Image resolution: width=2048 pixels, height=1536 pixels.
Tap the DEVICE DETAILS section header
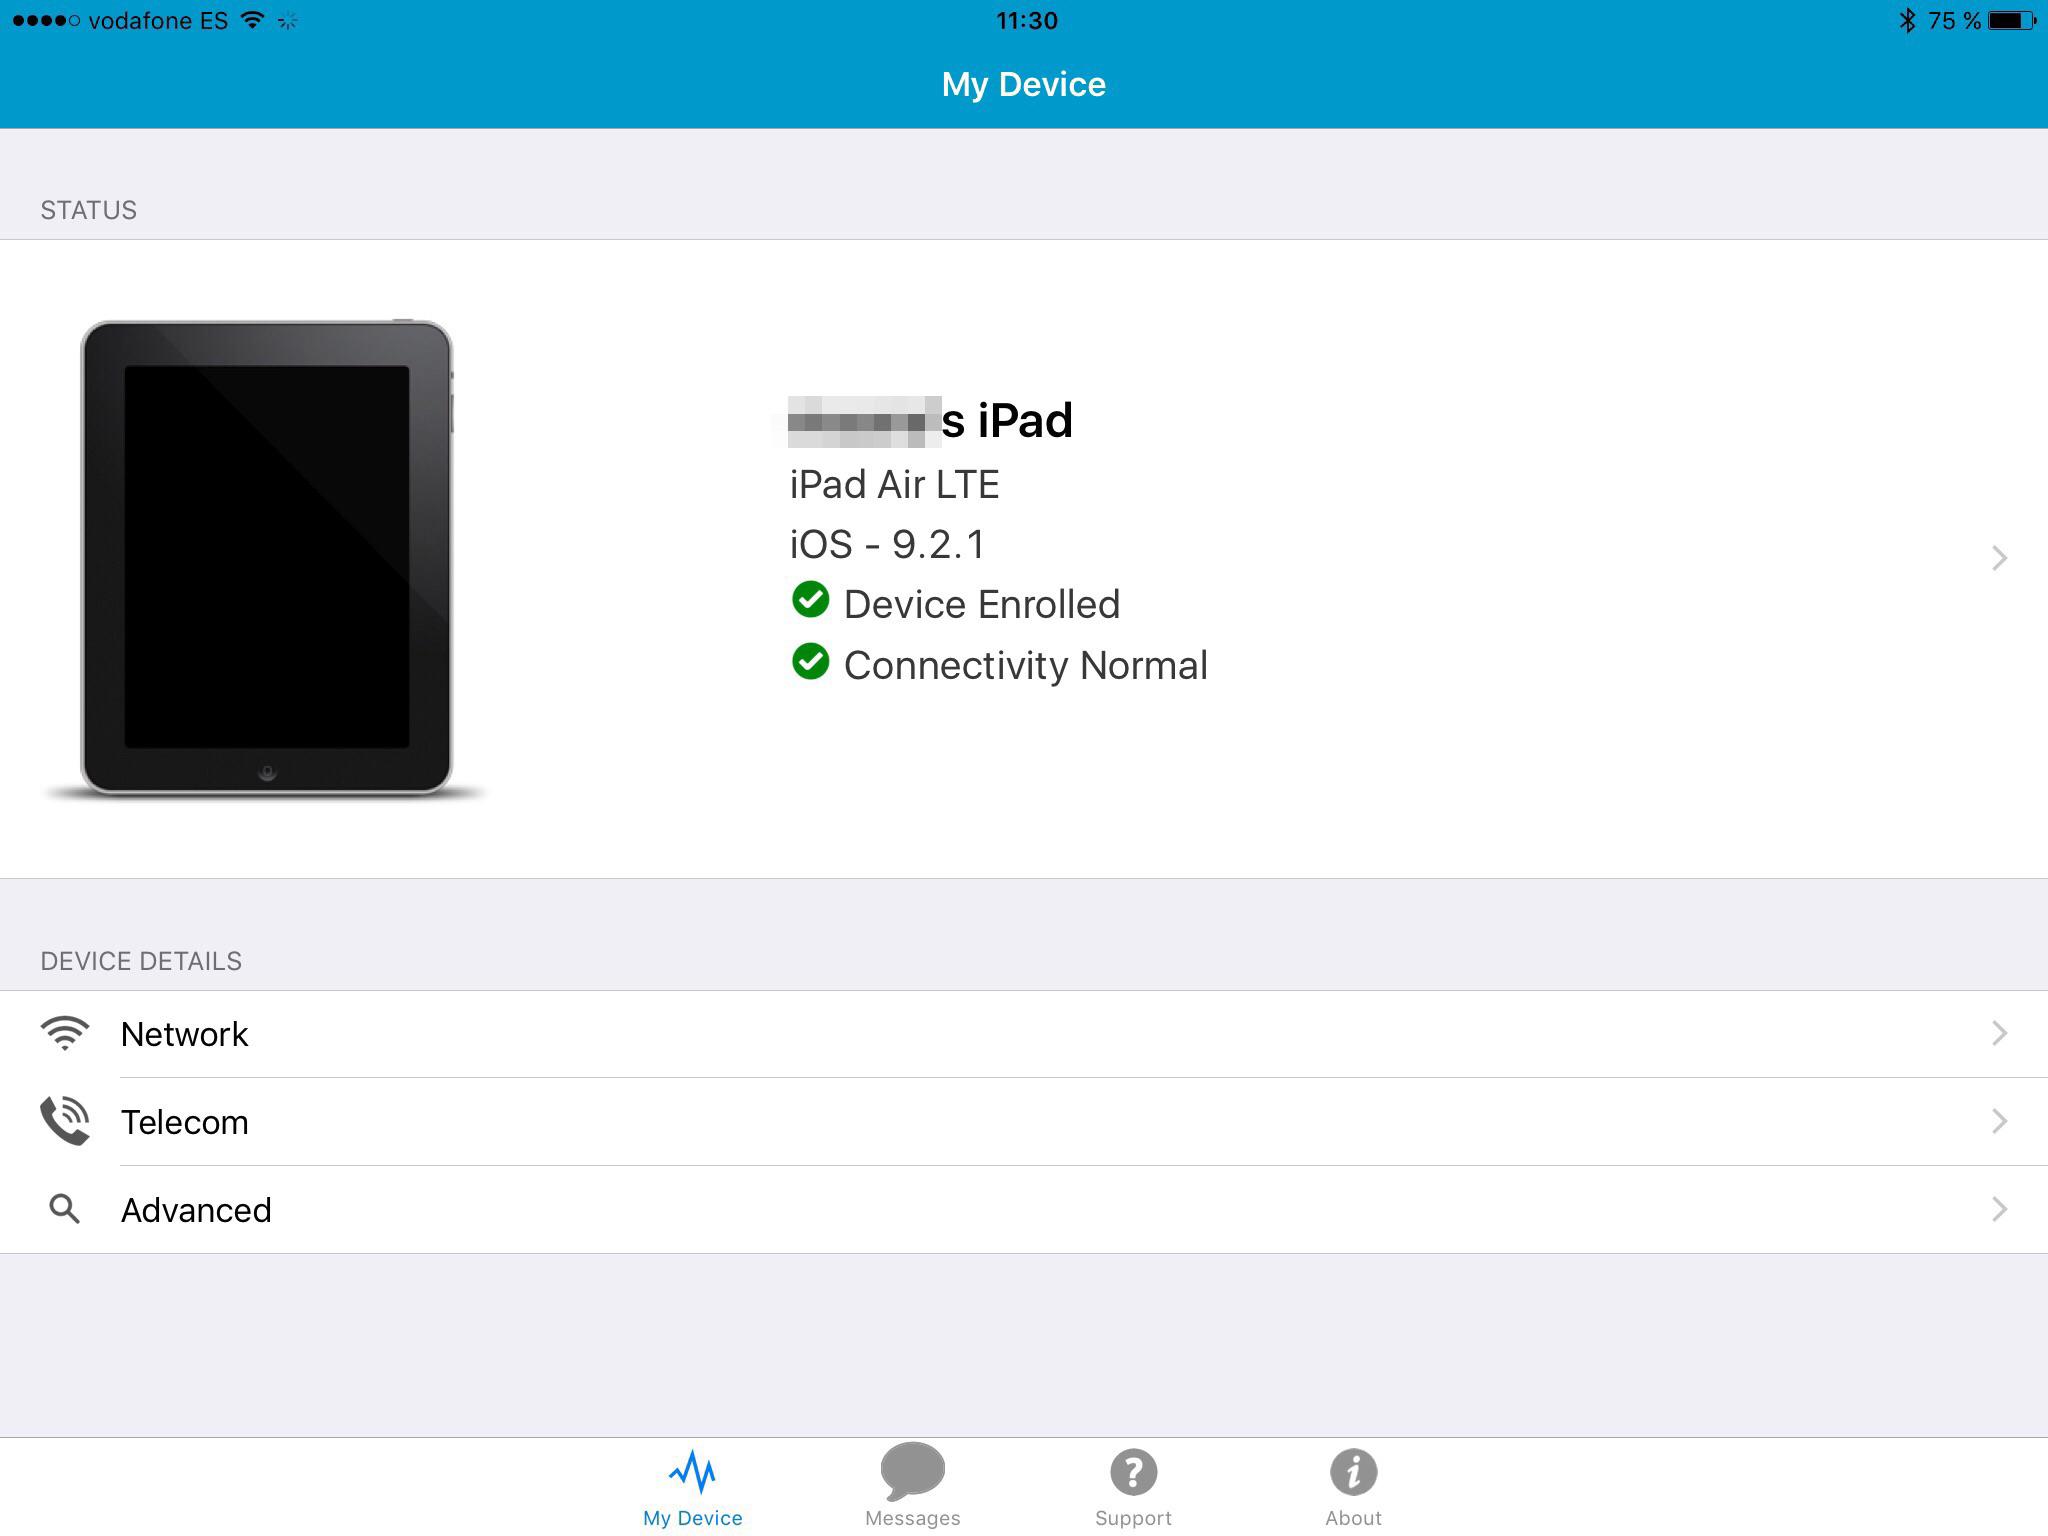tap(141, 961)
